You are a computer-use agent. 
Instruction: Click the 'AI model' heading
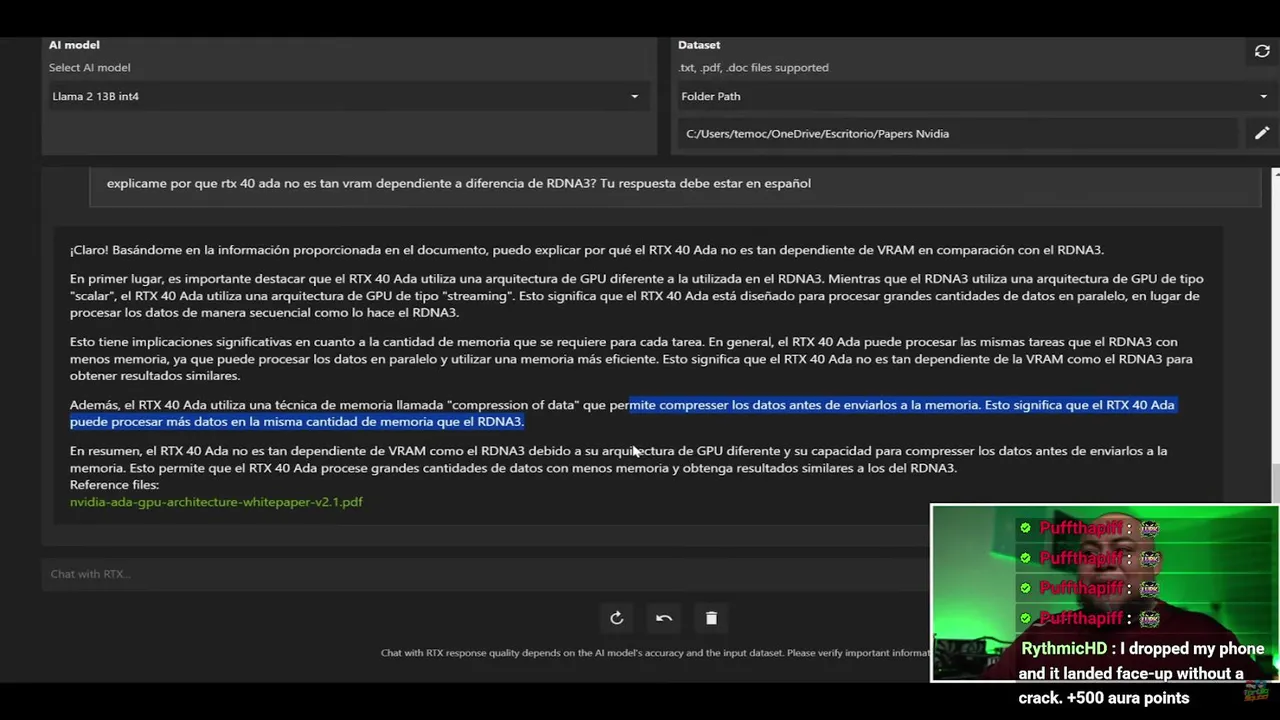pos(74,45)
